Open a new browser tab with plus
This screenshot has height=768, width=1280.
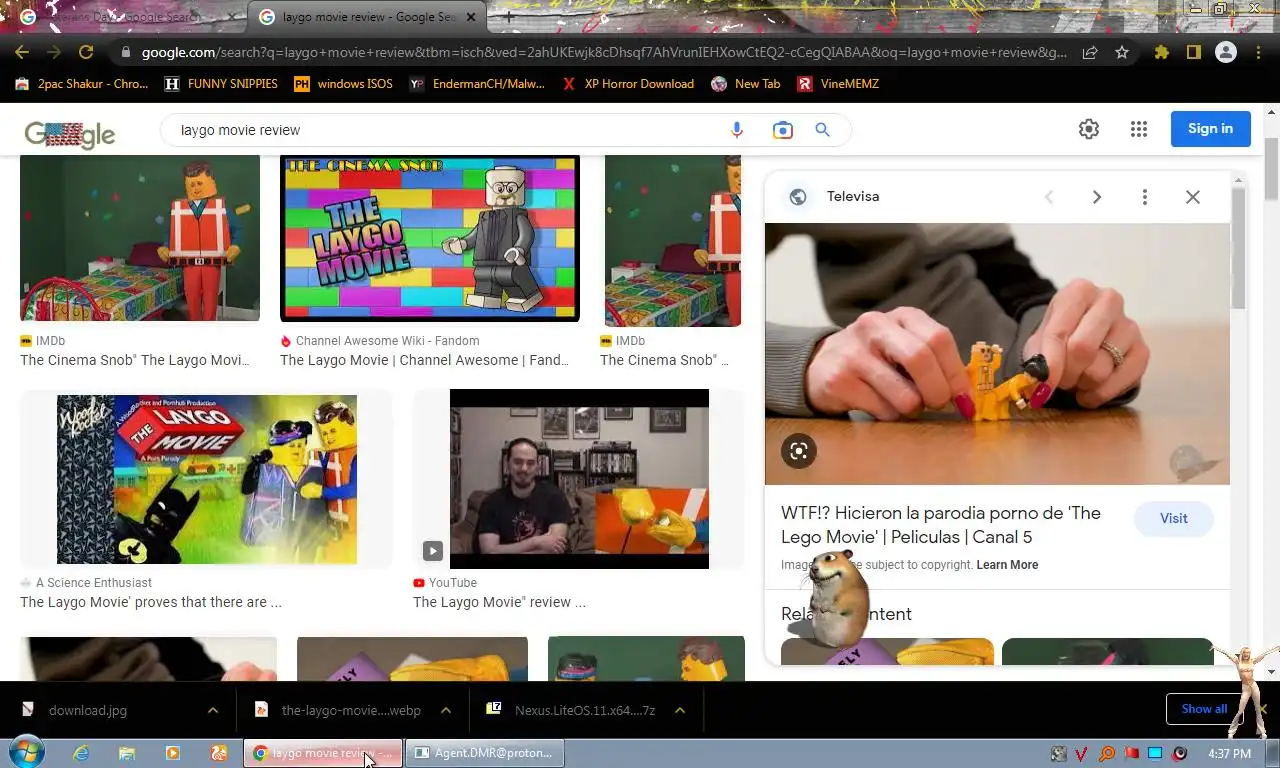pyautogui.click(x=509, y=17)
